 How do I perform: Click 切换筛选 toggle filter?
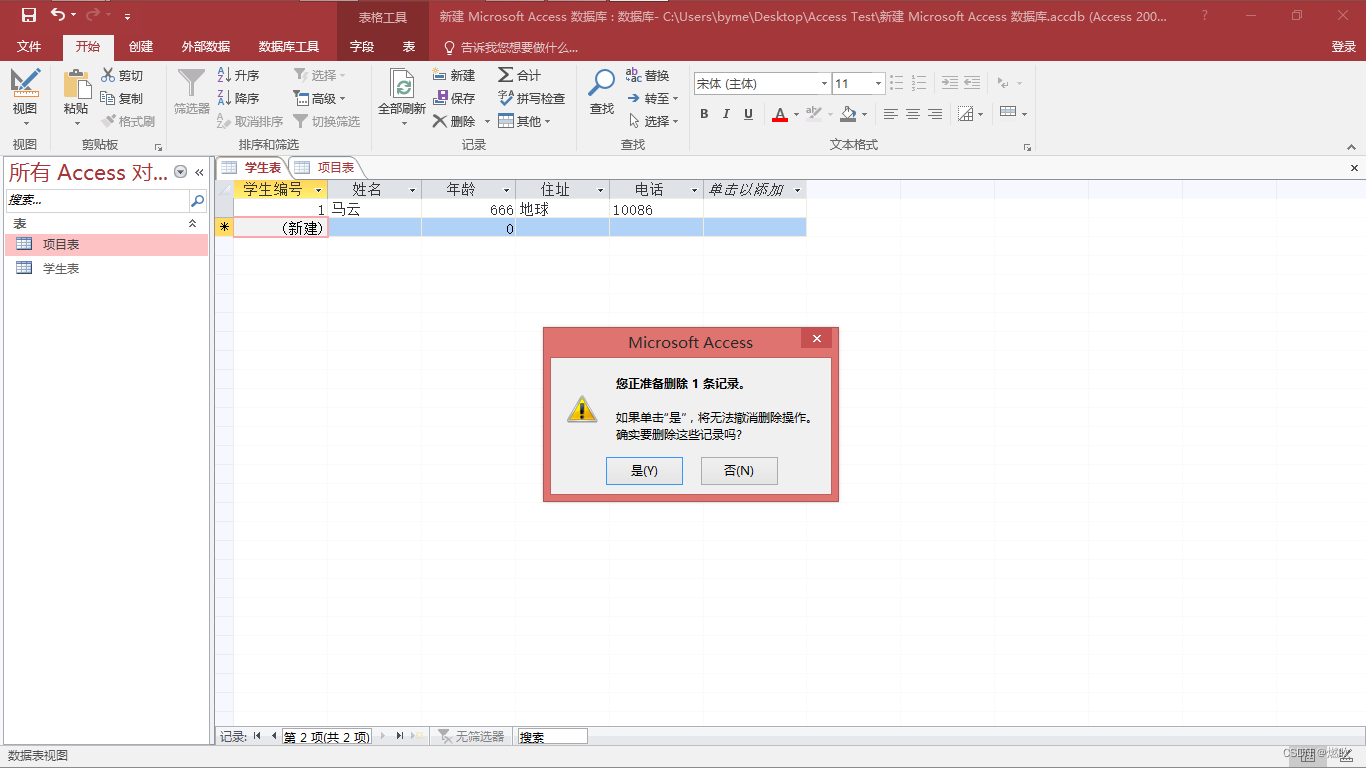(x=326, y=121)
